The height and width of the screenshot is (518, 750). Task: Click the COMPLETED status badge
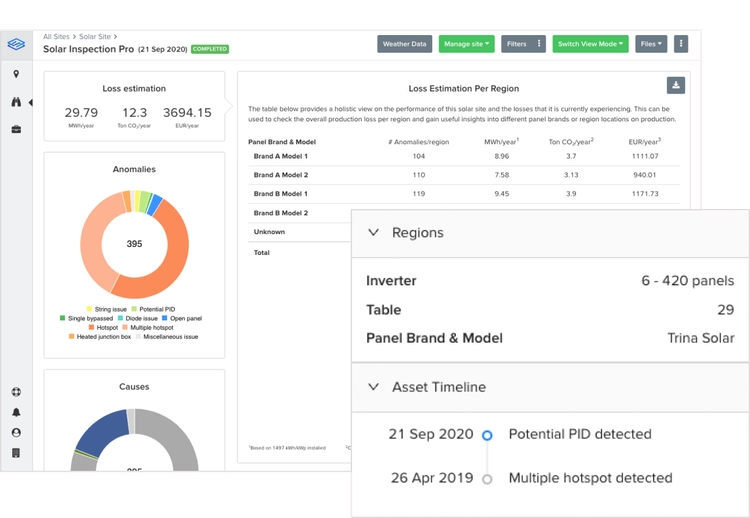coord(210,49)
